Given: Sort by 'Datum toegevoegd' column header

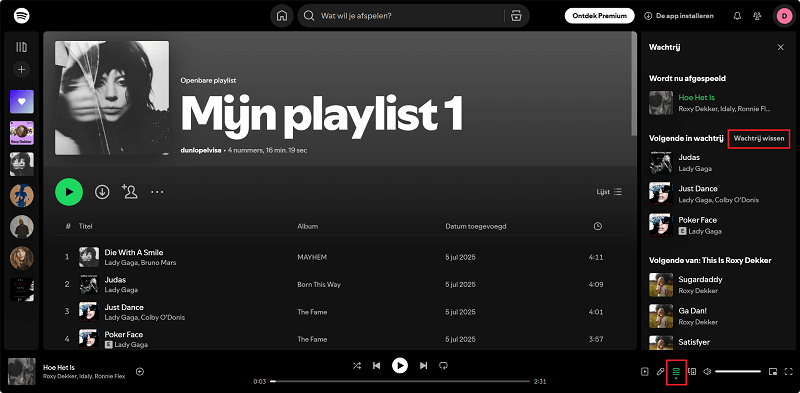Looking at the screenshot, I should (x=476, y=226).
